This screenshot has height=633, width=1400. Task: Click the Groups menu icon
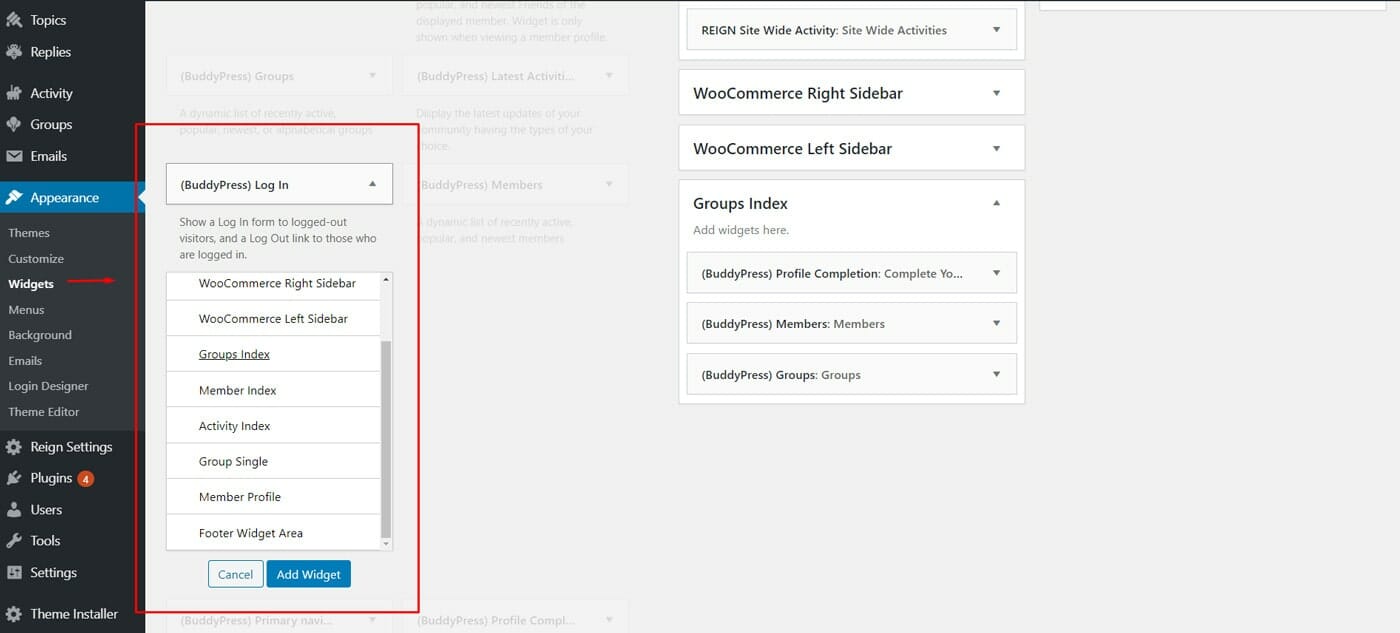14,125
